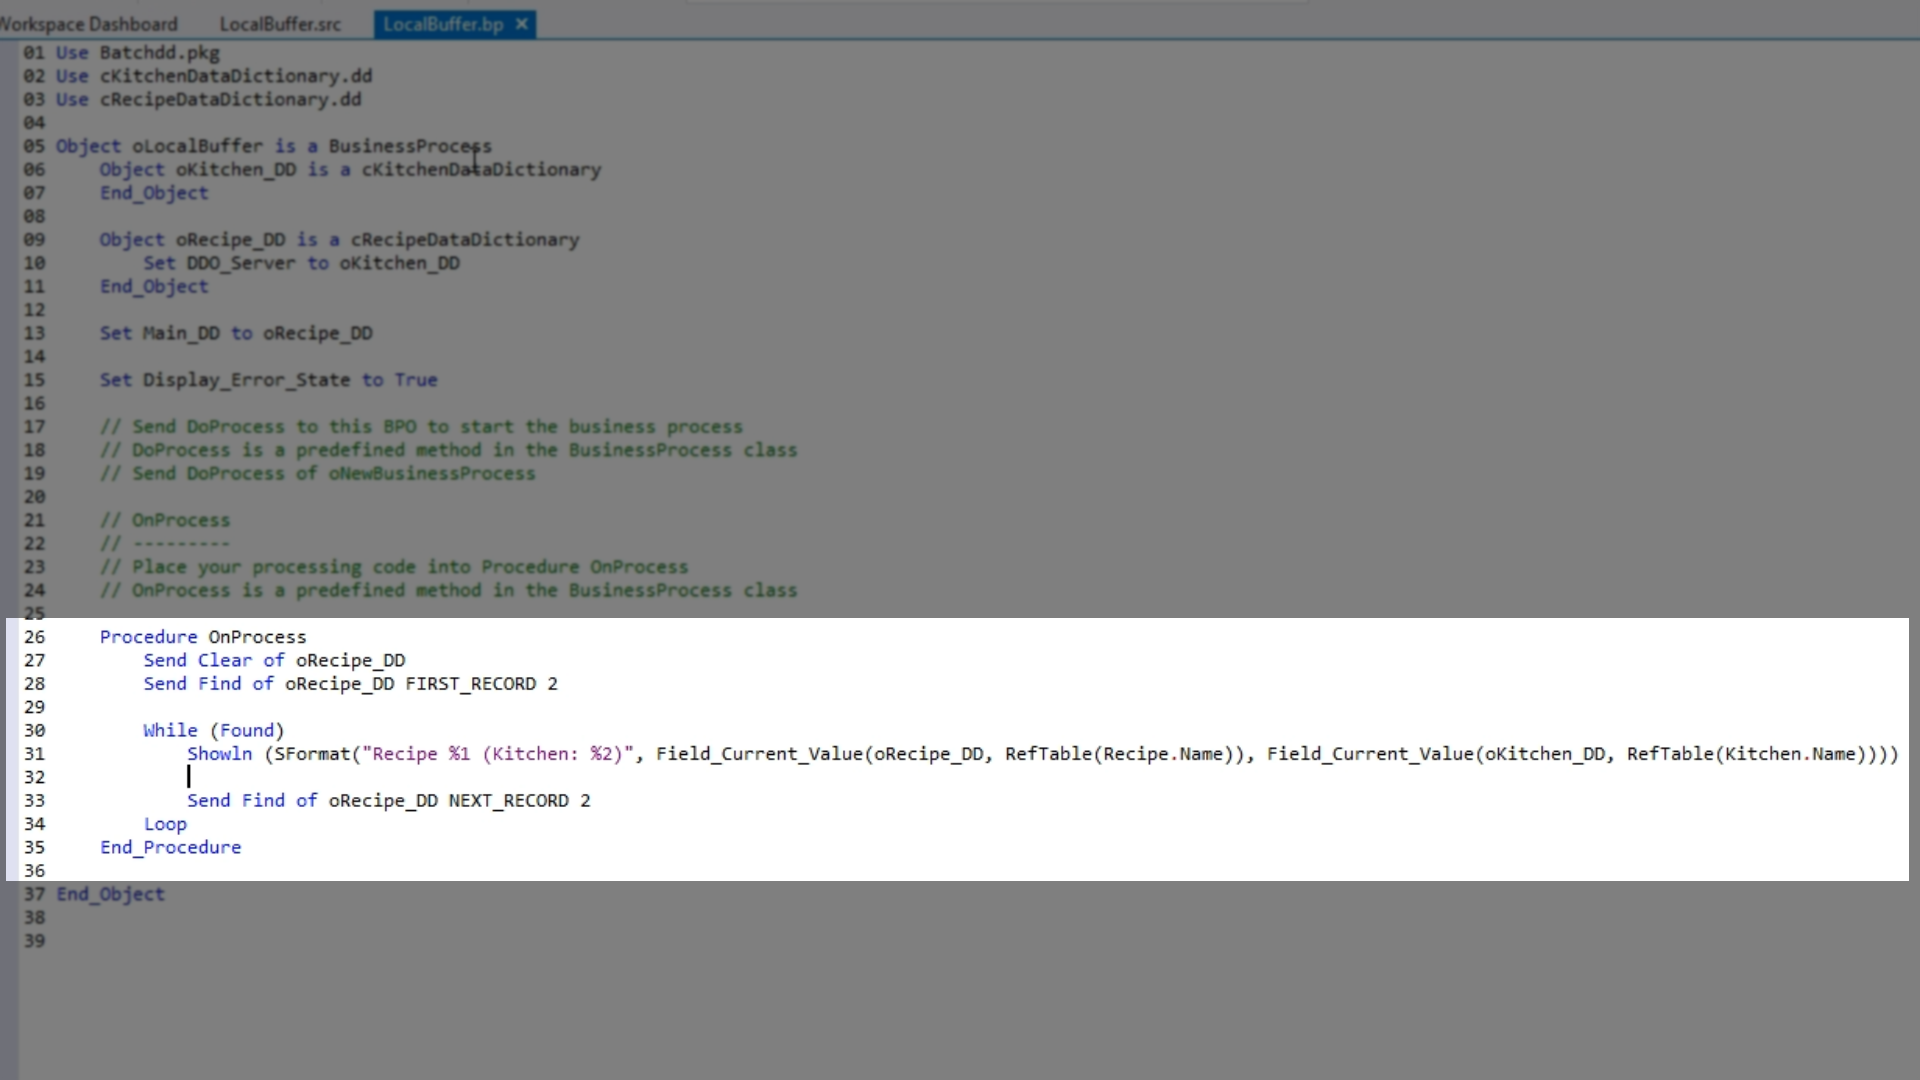This screenshot has height=1080, width=1920.
Task: Place cursor on 'Send Clear of oRecipe_DD'
Action: point(274,660)
